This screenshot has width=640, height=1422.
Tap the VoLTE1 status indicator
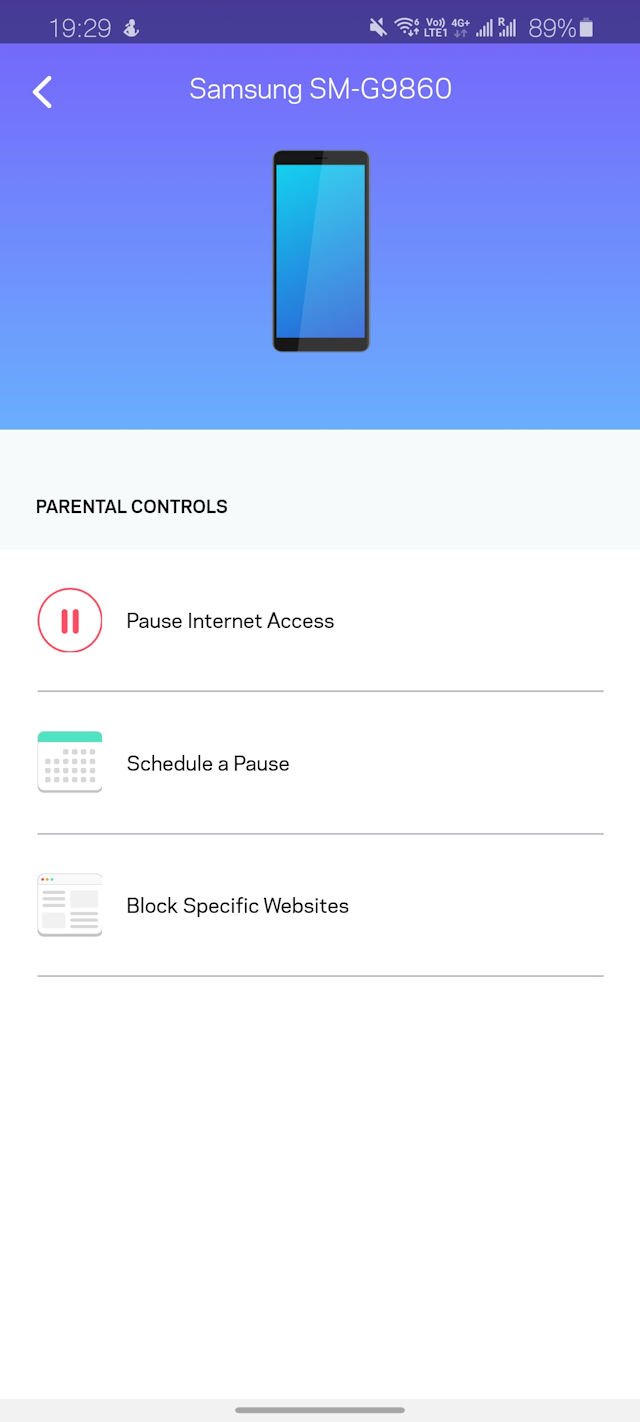click(x=435, y=28)
